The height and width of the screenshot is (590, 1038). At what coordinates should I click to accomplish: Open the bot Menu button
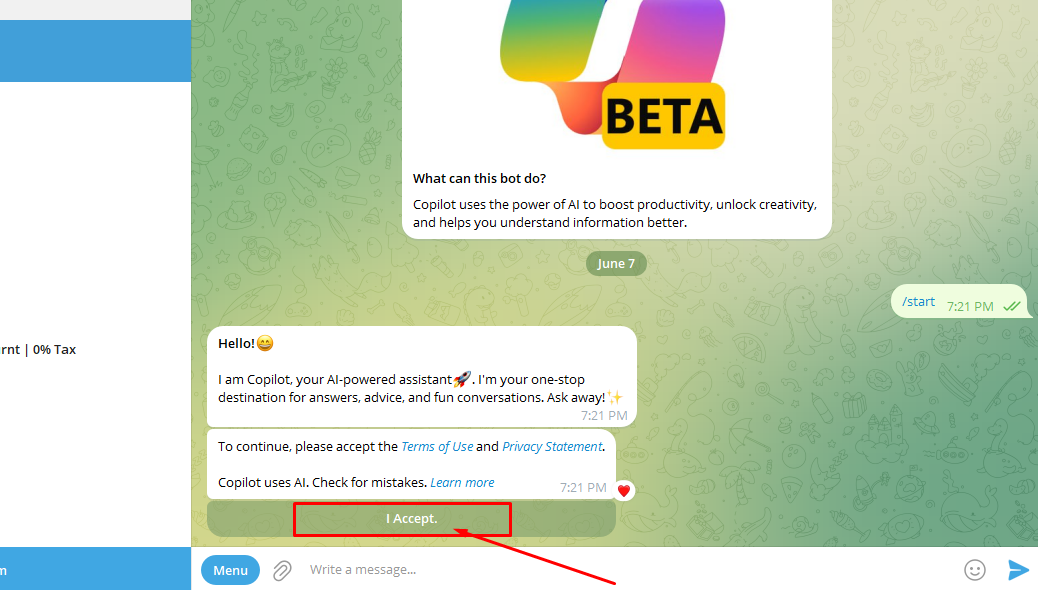click(230, 570)
